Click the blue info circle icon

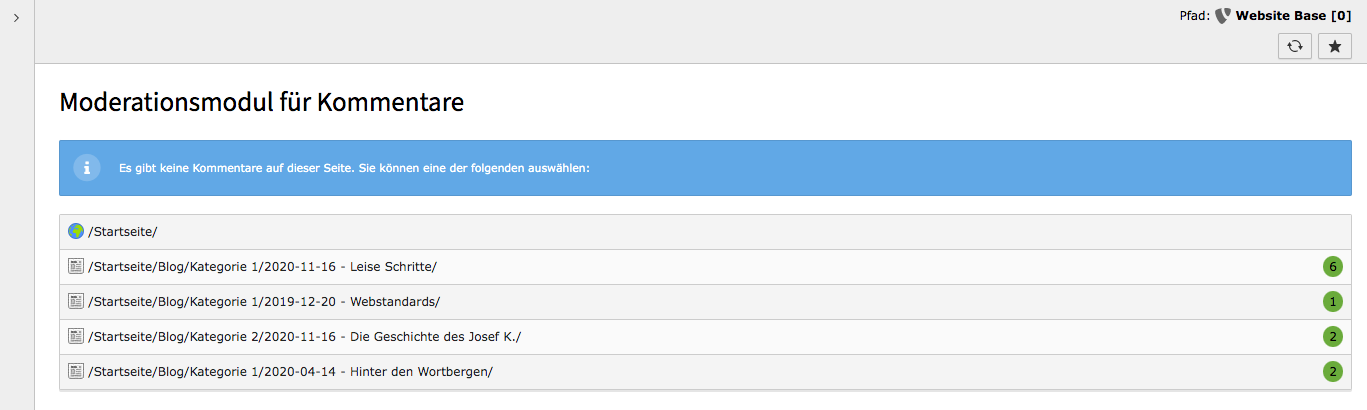tap(87, 168)
